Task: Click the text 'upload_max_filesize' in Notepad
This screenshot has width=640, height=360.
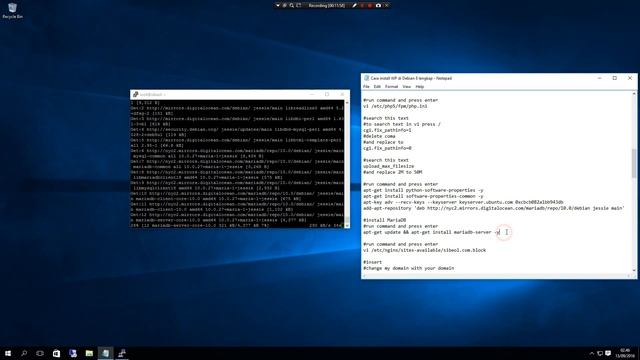Action: (389, 166)
